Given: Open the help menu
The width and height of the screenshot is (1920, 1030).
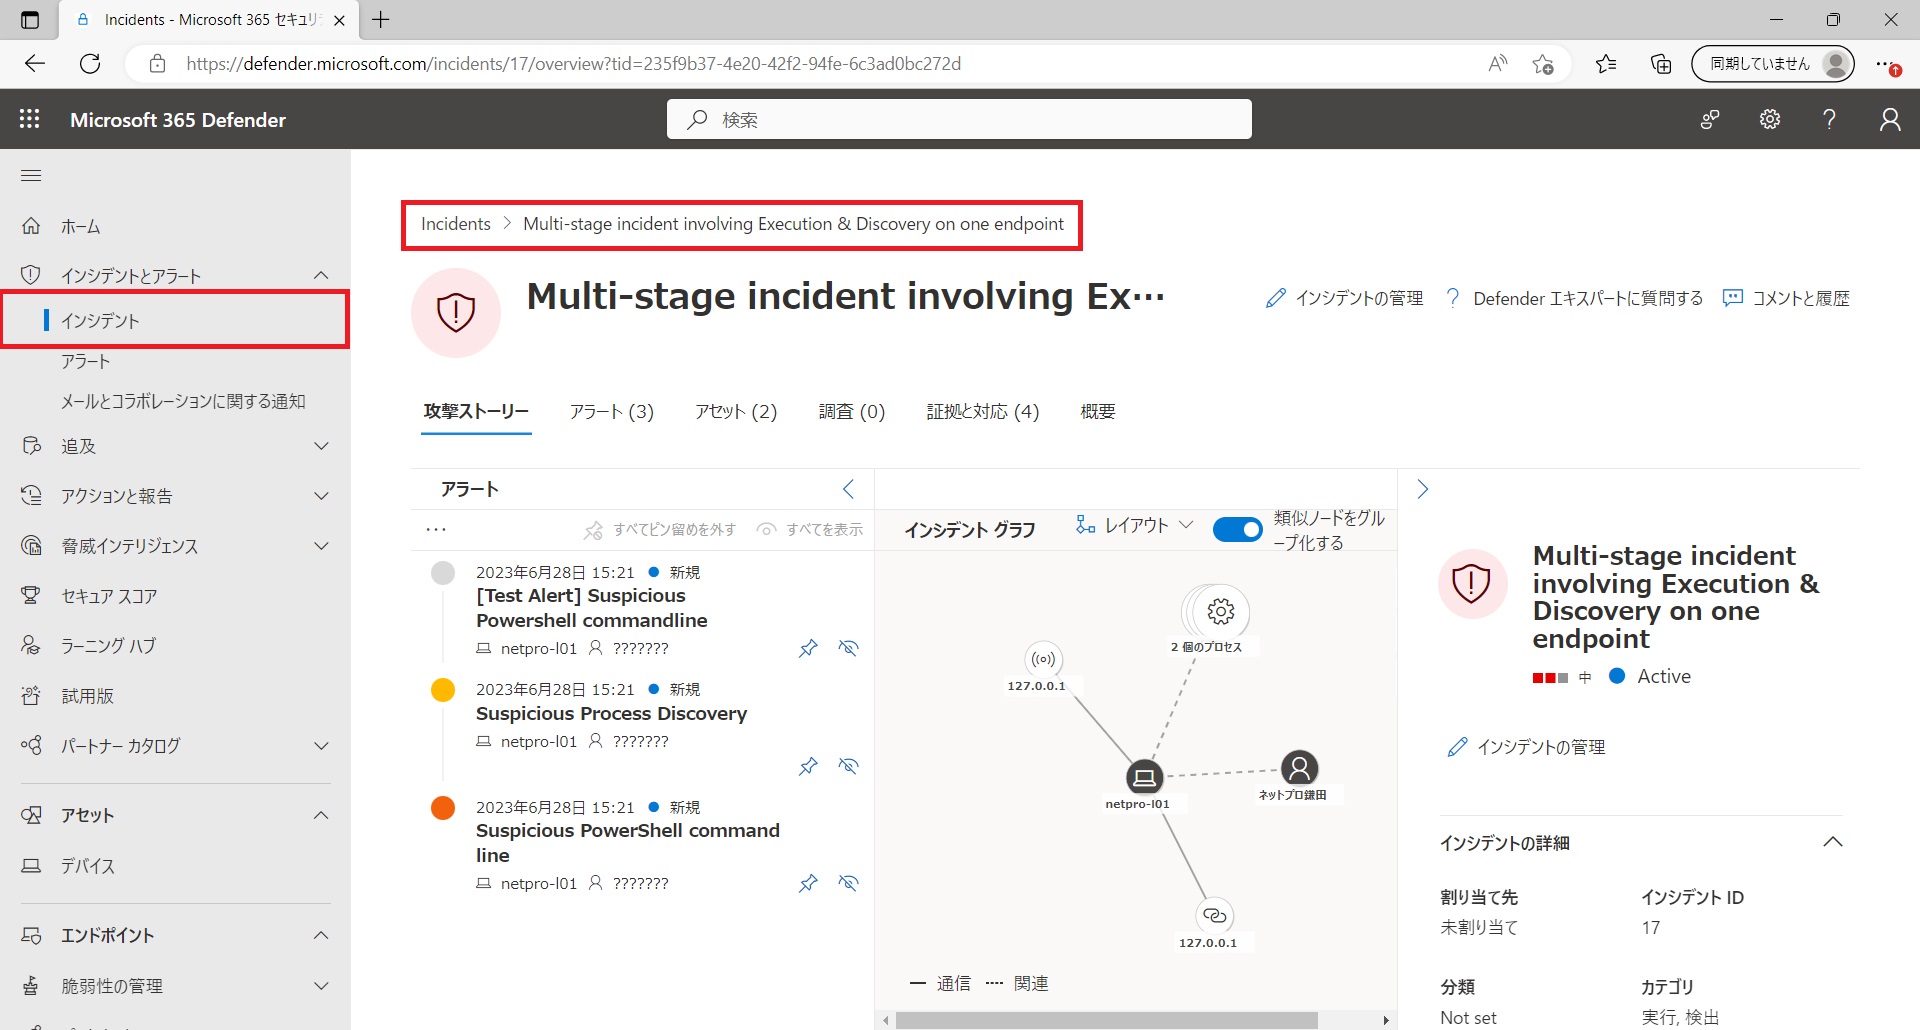Looking at the screenshot, I should [x=1829, y=119].
